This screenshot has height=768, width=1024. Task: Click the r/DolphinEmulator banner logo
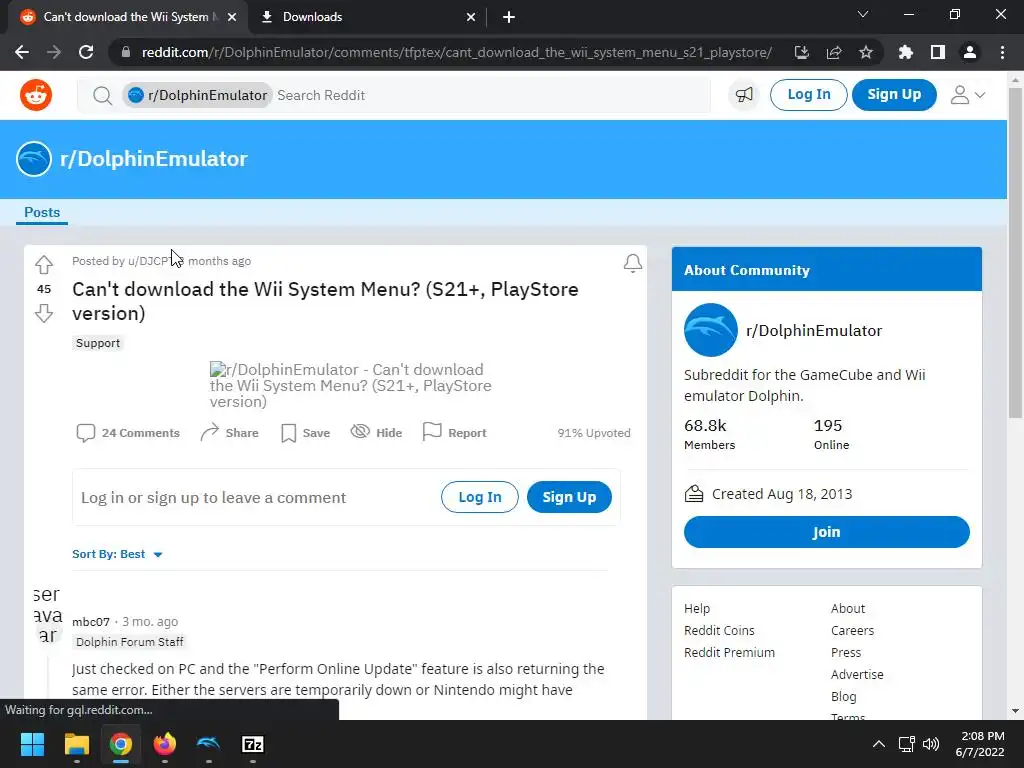[34, 159]
